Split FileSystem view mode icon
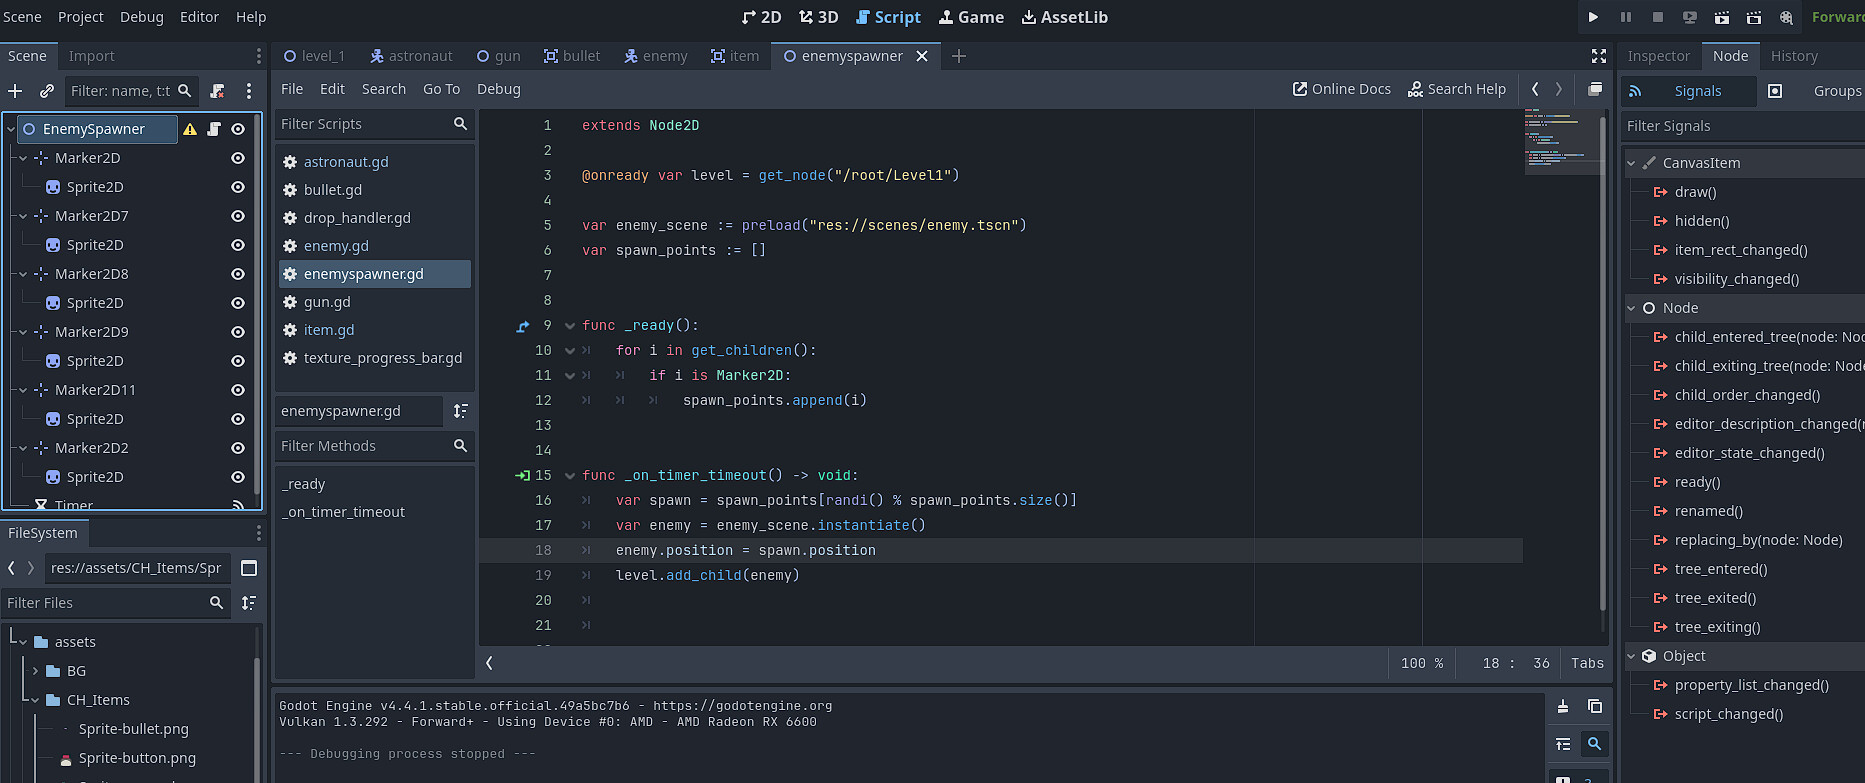Screen dimensions: 1865x783 249,568
